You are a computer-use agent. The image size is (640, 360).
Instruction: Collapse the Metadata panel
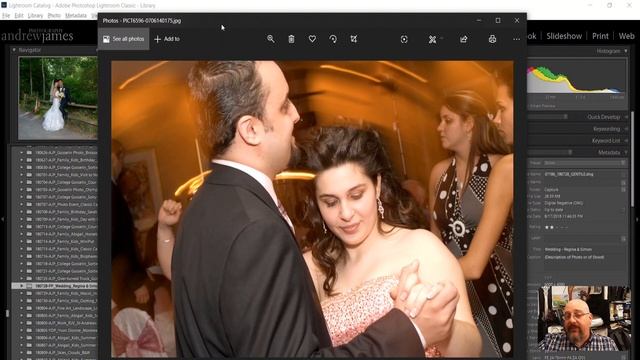[626, 152]
